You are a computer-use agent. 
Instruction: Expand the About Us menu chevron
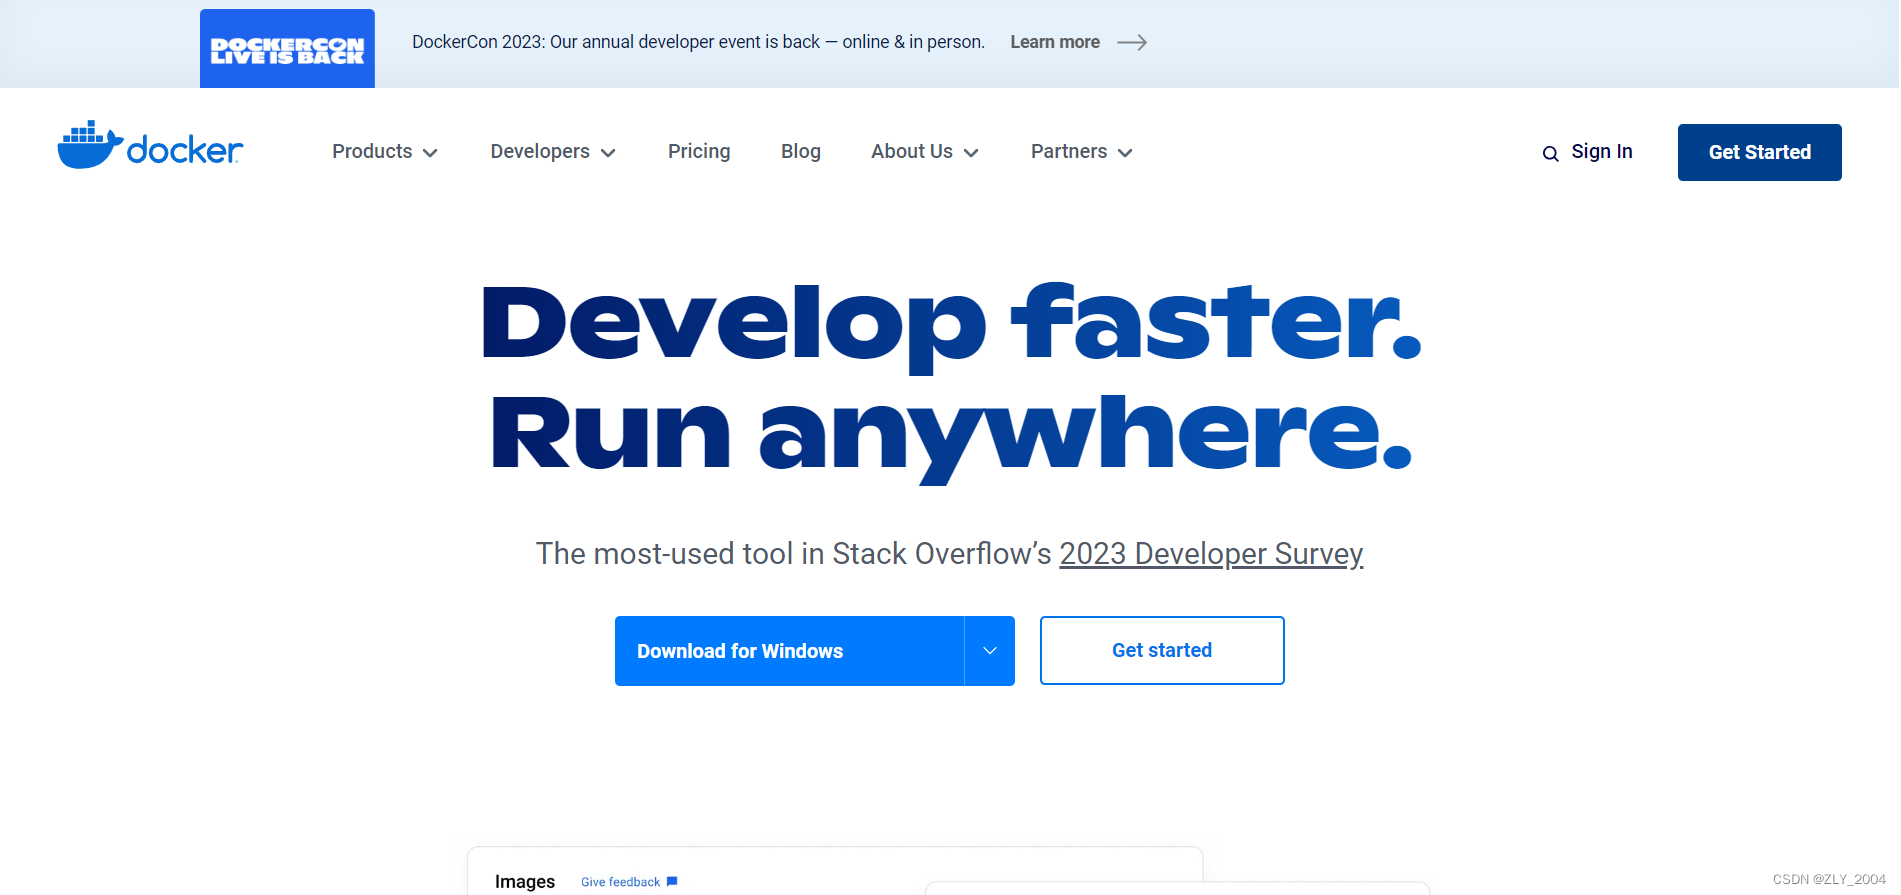971,153
